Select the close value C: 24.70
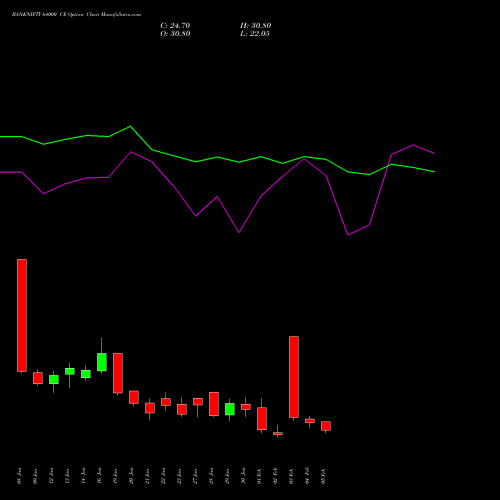The width and height of the screenshot is (500, 500). (175, 26)
